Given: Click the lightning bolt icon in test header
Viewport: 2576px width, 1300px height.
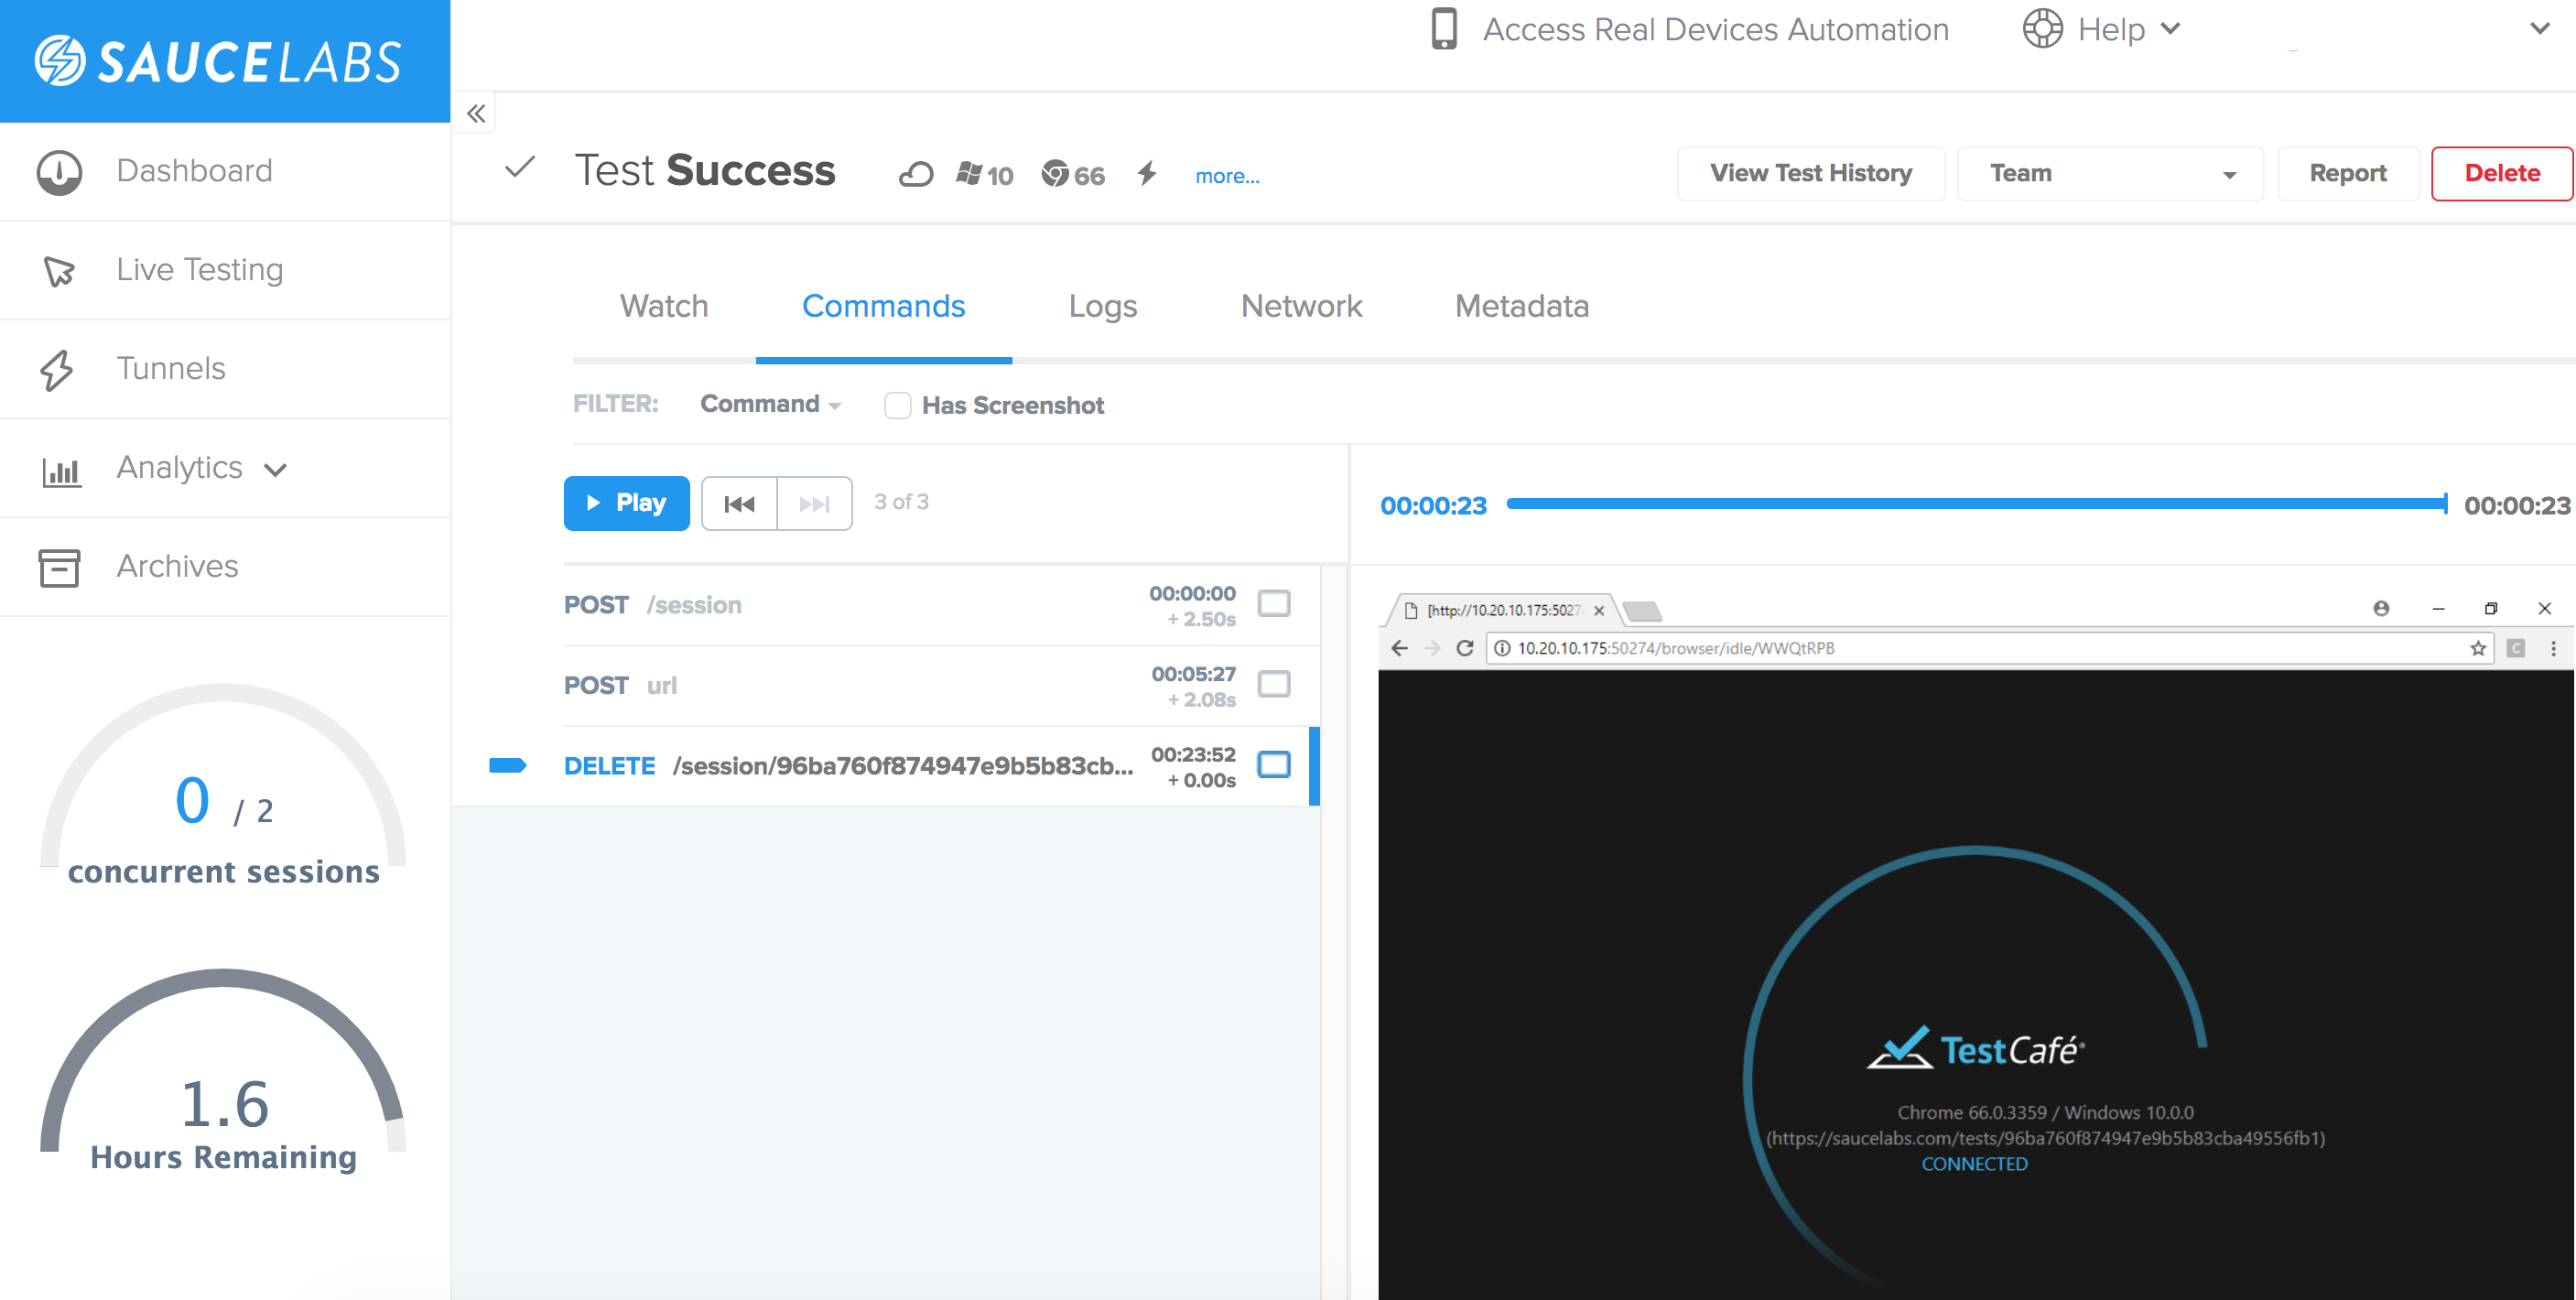Looking at the screenshot, I should (1147, 174).
